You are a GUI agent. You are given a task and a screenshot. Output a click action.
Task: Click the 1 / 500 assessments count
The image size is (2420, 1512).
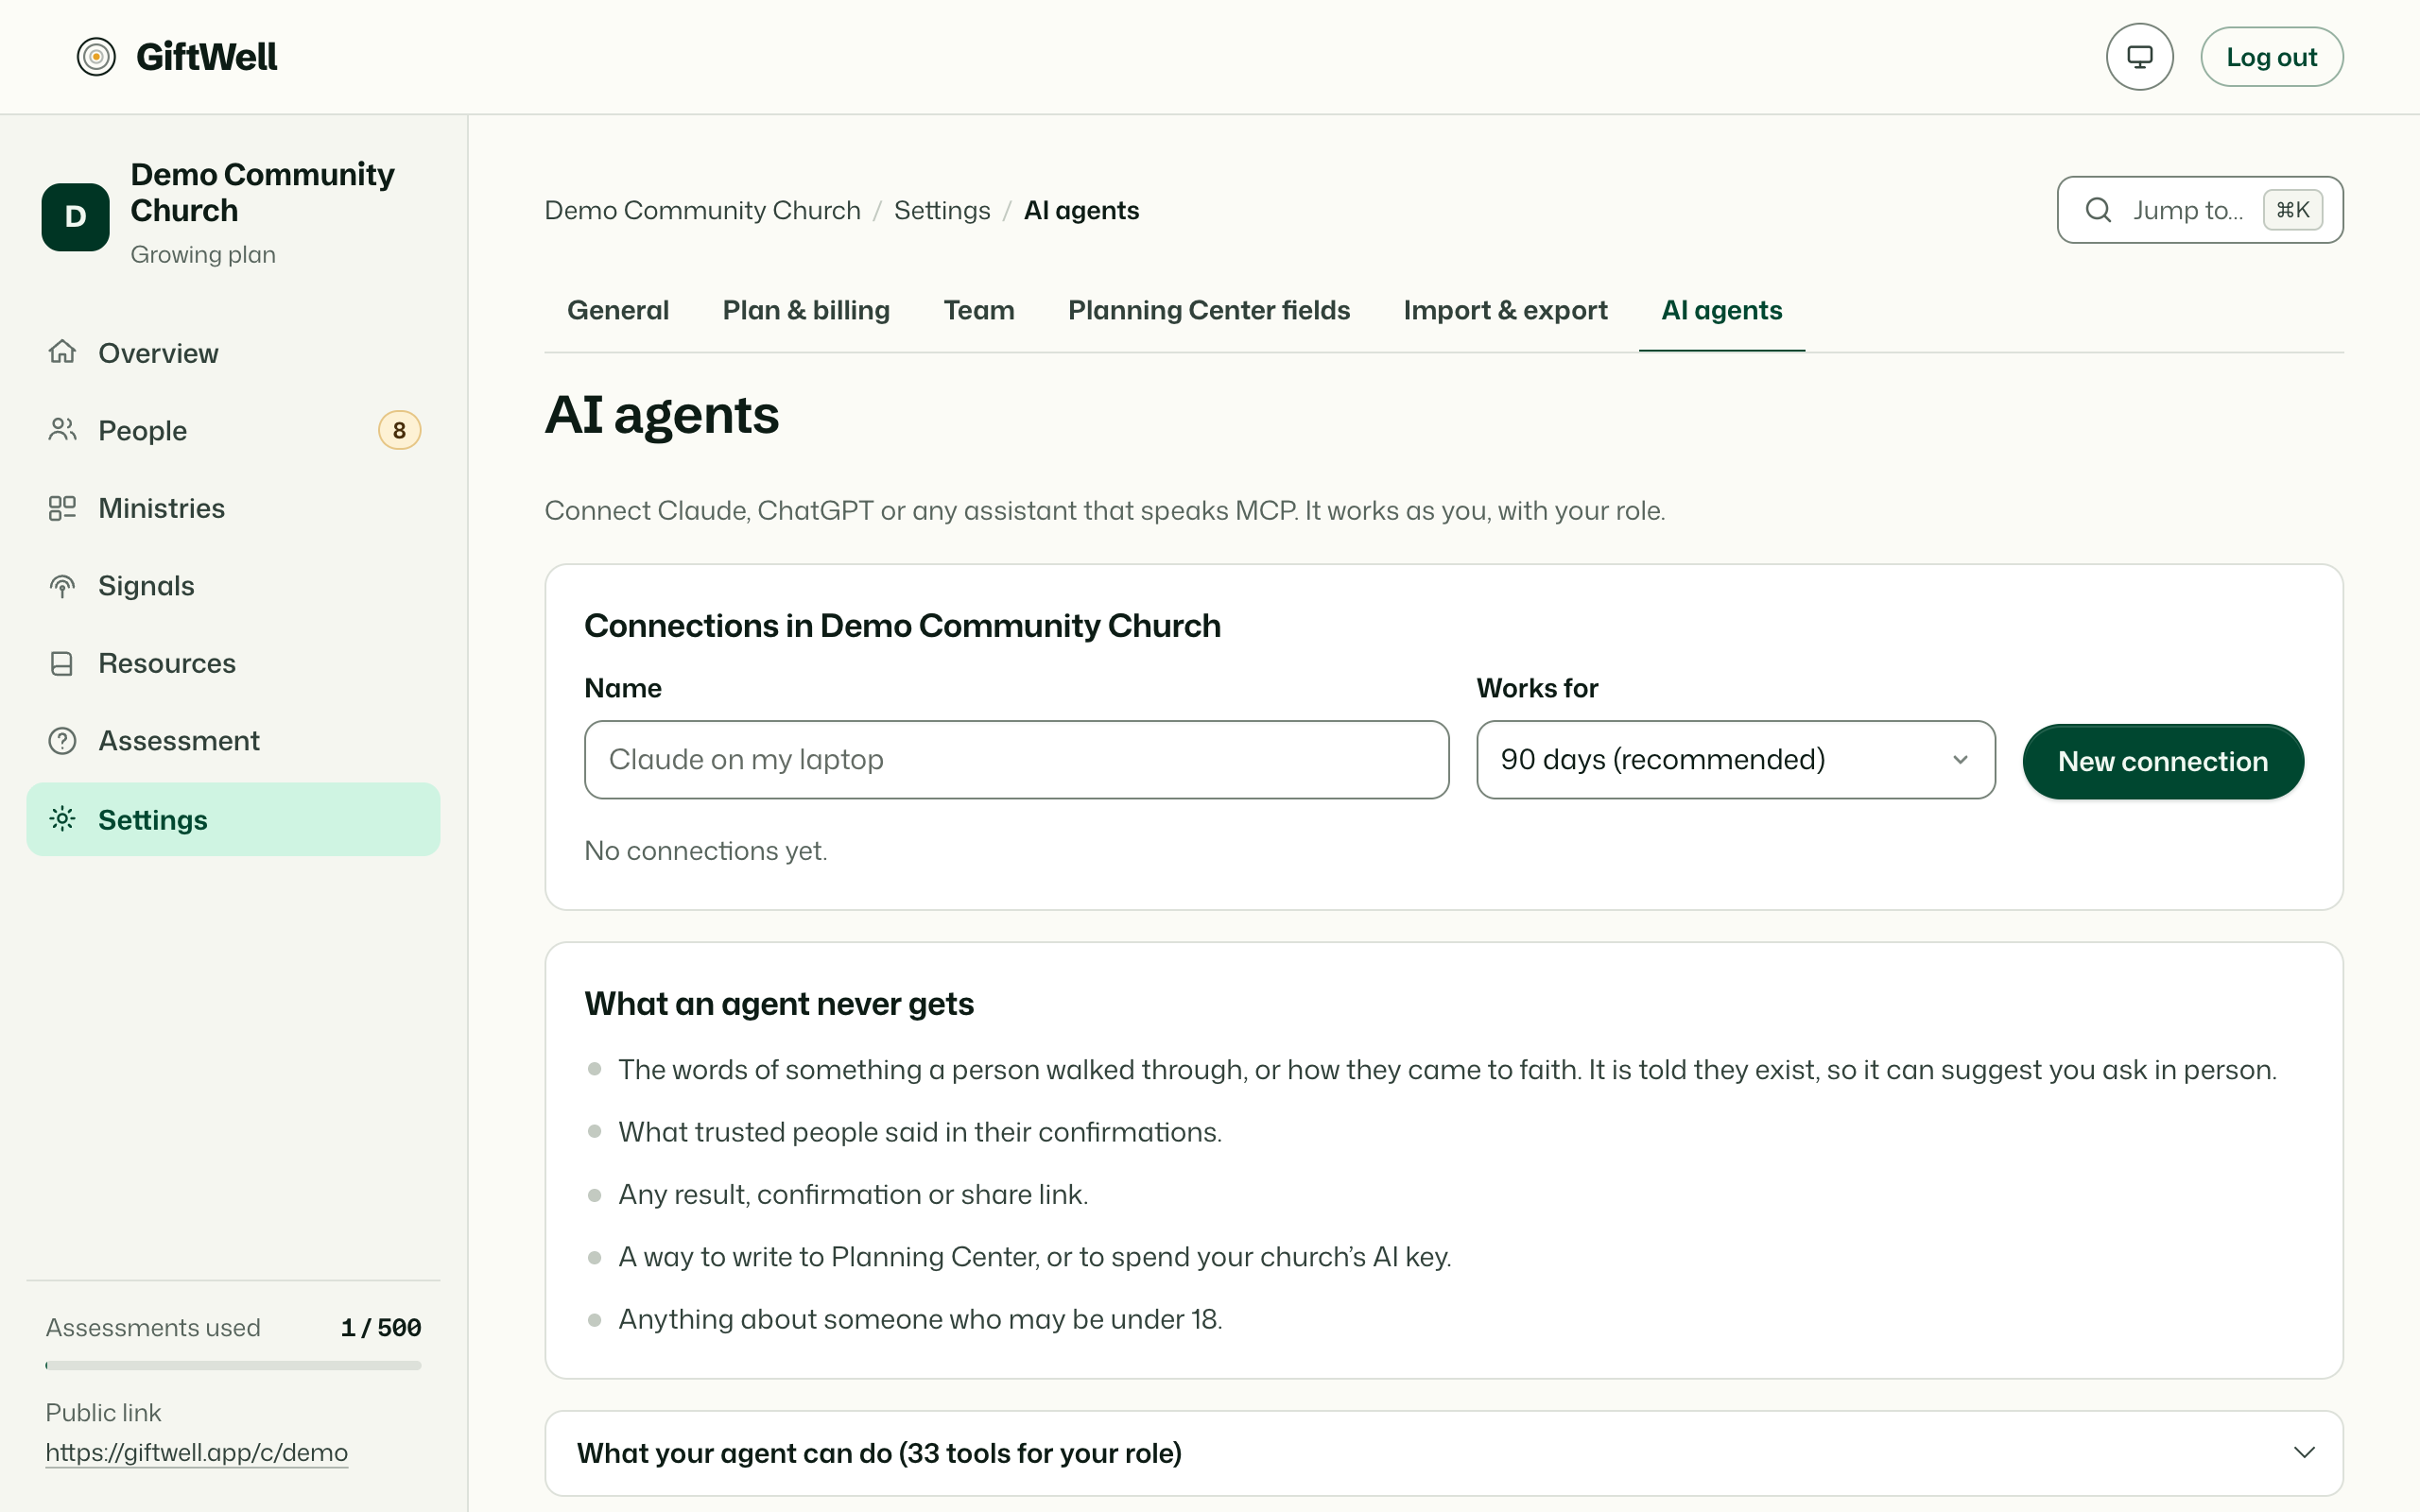coord(381,1327)
